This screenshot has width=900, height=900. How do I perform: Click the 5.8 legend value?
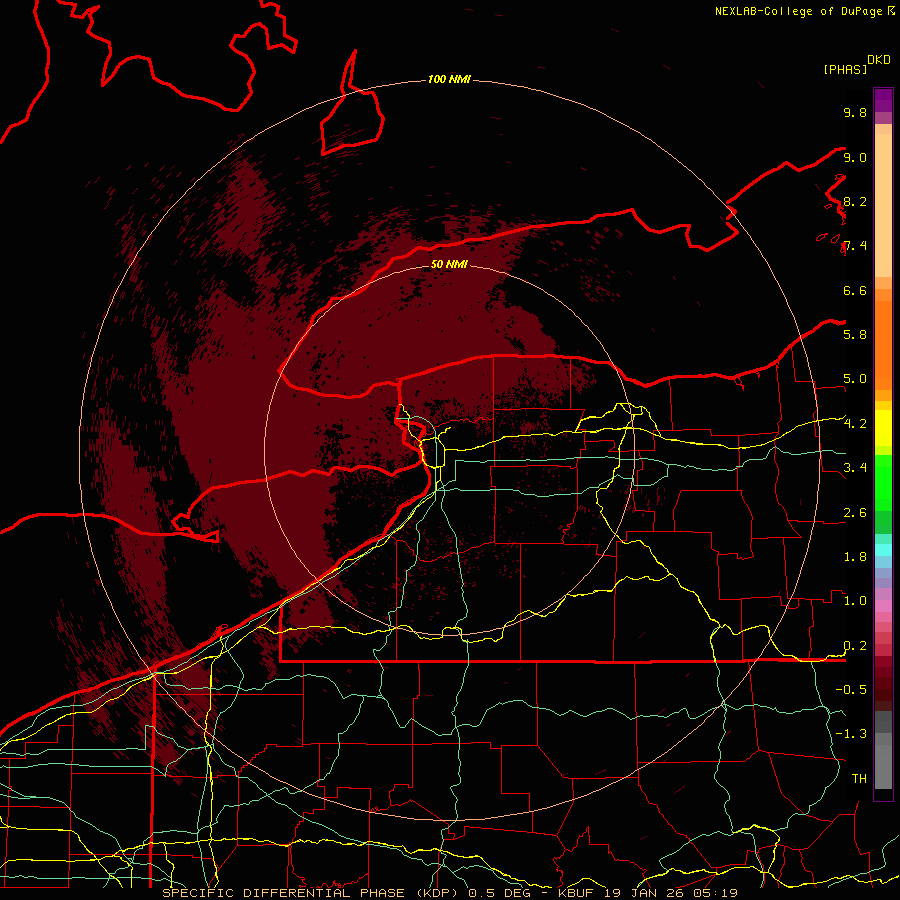tap(855, 335)
